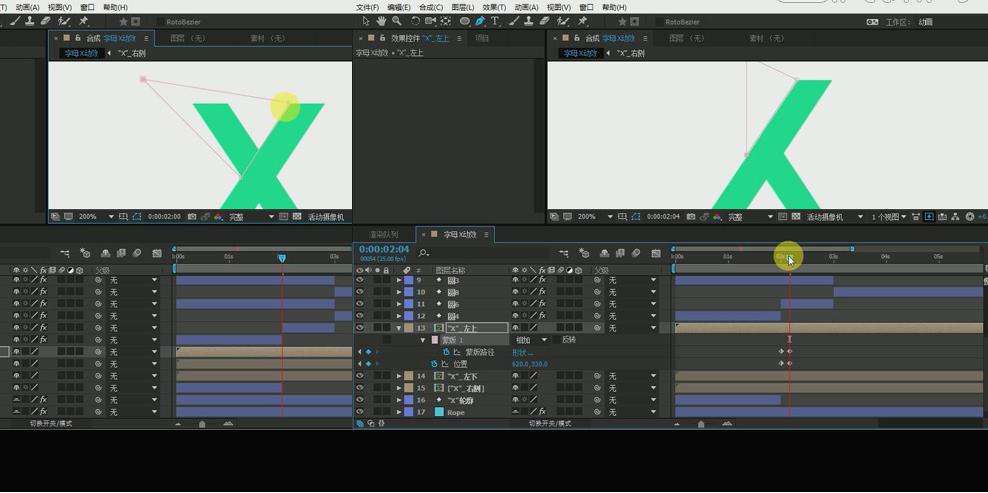Open the 效果(T) menu
Image resolution: width=988 pixels, height=493 pixels.
(494, 7)
